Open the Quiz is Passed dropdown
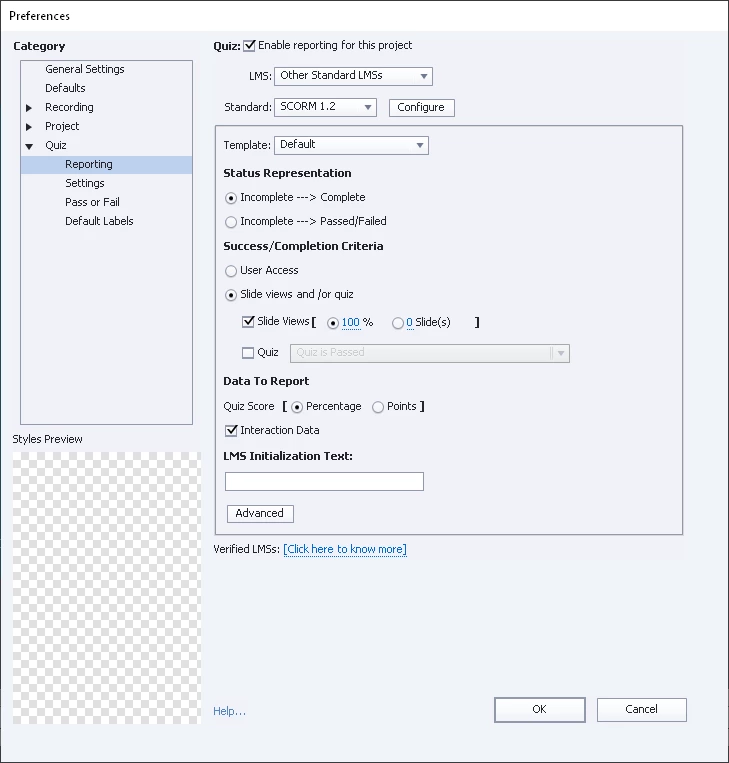Screen dimensions: 729x763 coord(430,353)
